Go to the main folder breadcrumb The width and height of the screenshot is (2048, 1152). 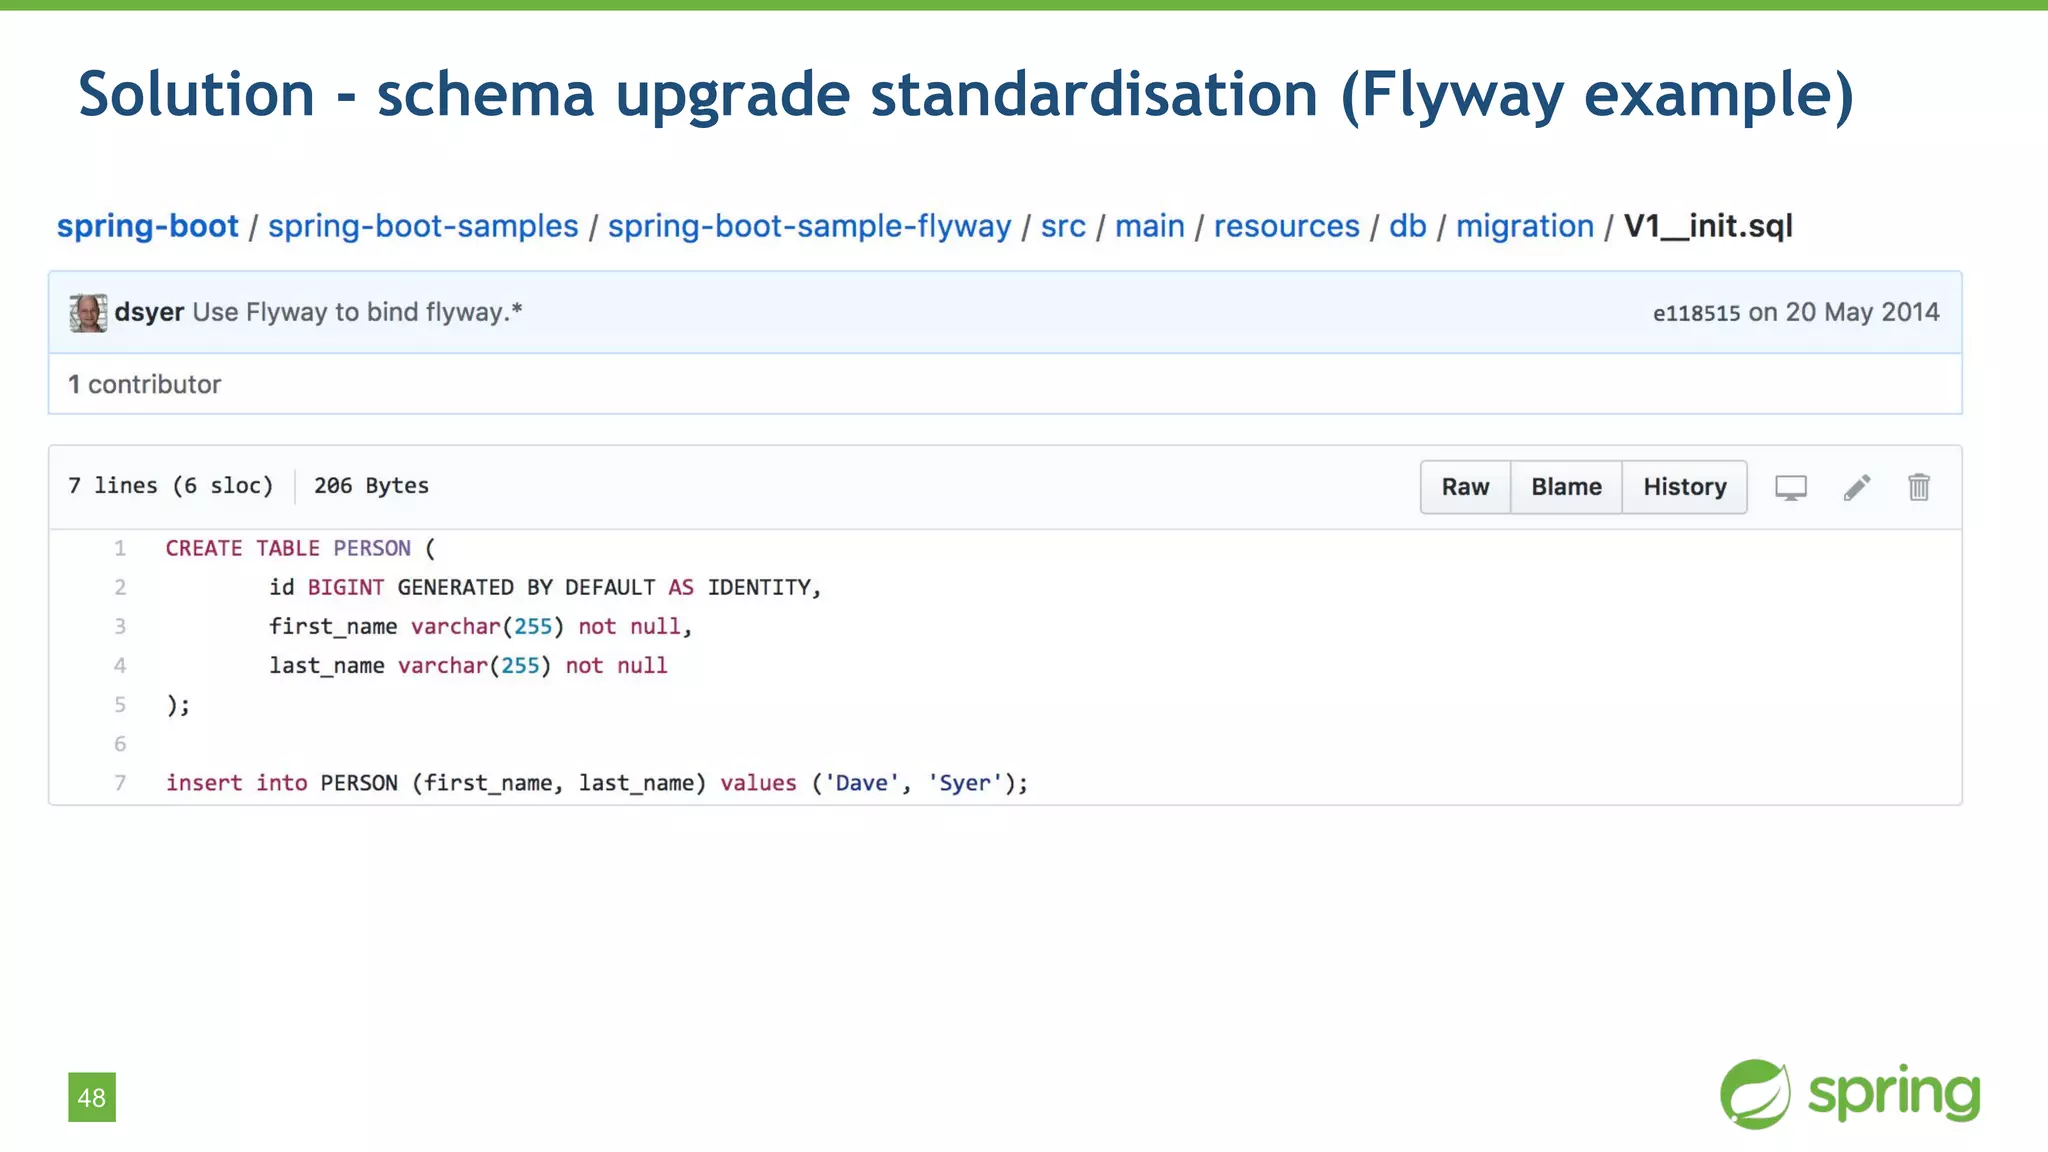(1150, 226)
